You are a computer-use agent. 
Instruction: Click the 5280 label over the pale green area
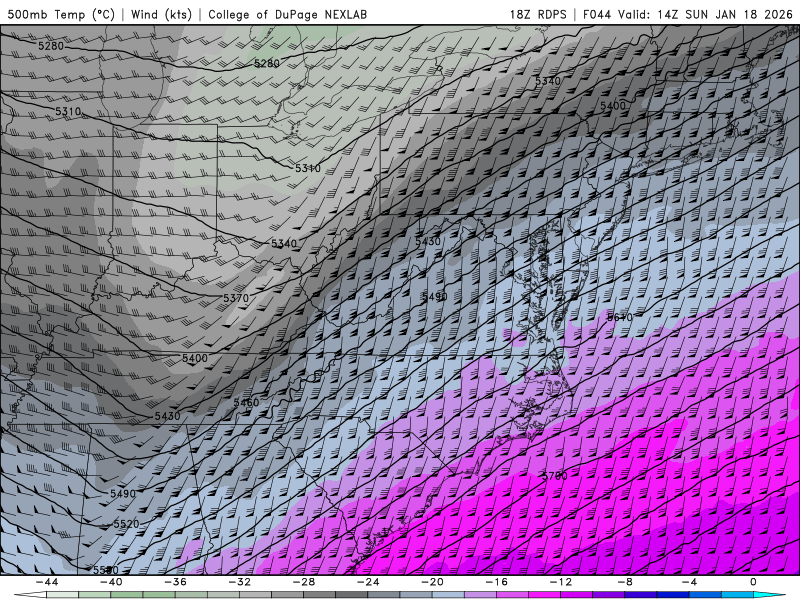267,63
